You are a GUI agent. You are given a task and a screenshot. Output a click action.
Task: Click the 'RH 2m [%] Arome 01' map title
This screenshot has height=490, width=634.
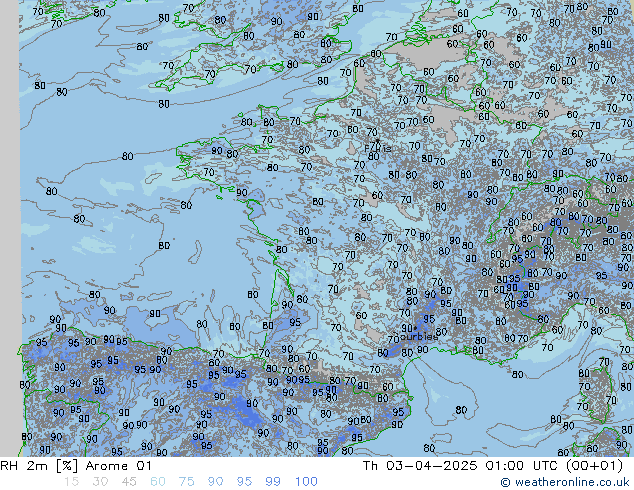[76, 466]
